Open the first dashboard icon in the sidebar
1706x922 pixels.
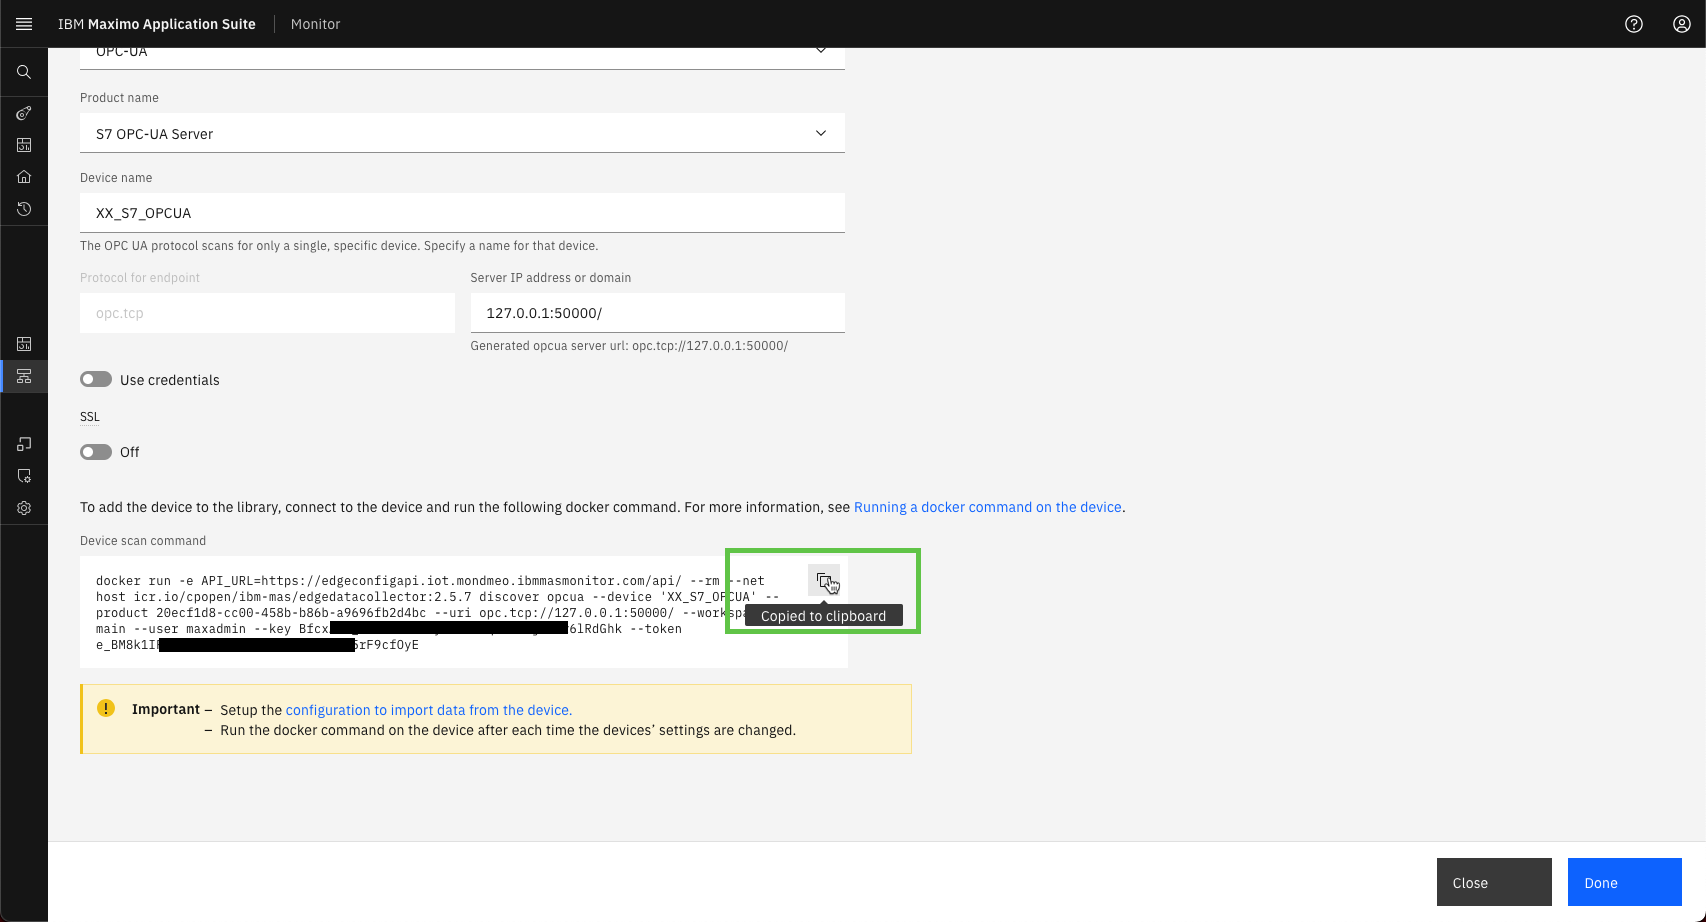[24, 145]
